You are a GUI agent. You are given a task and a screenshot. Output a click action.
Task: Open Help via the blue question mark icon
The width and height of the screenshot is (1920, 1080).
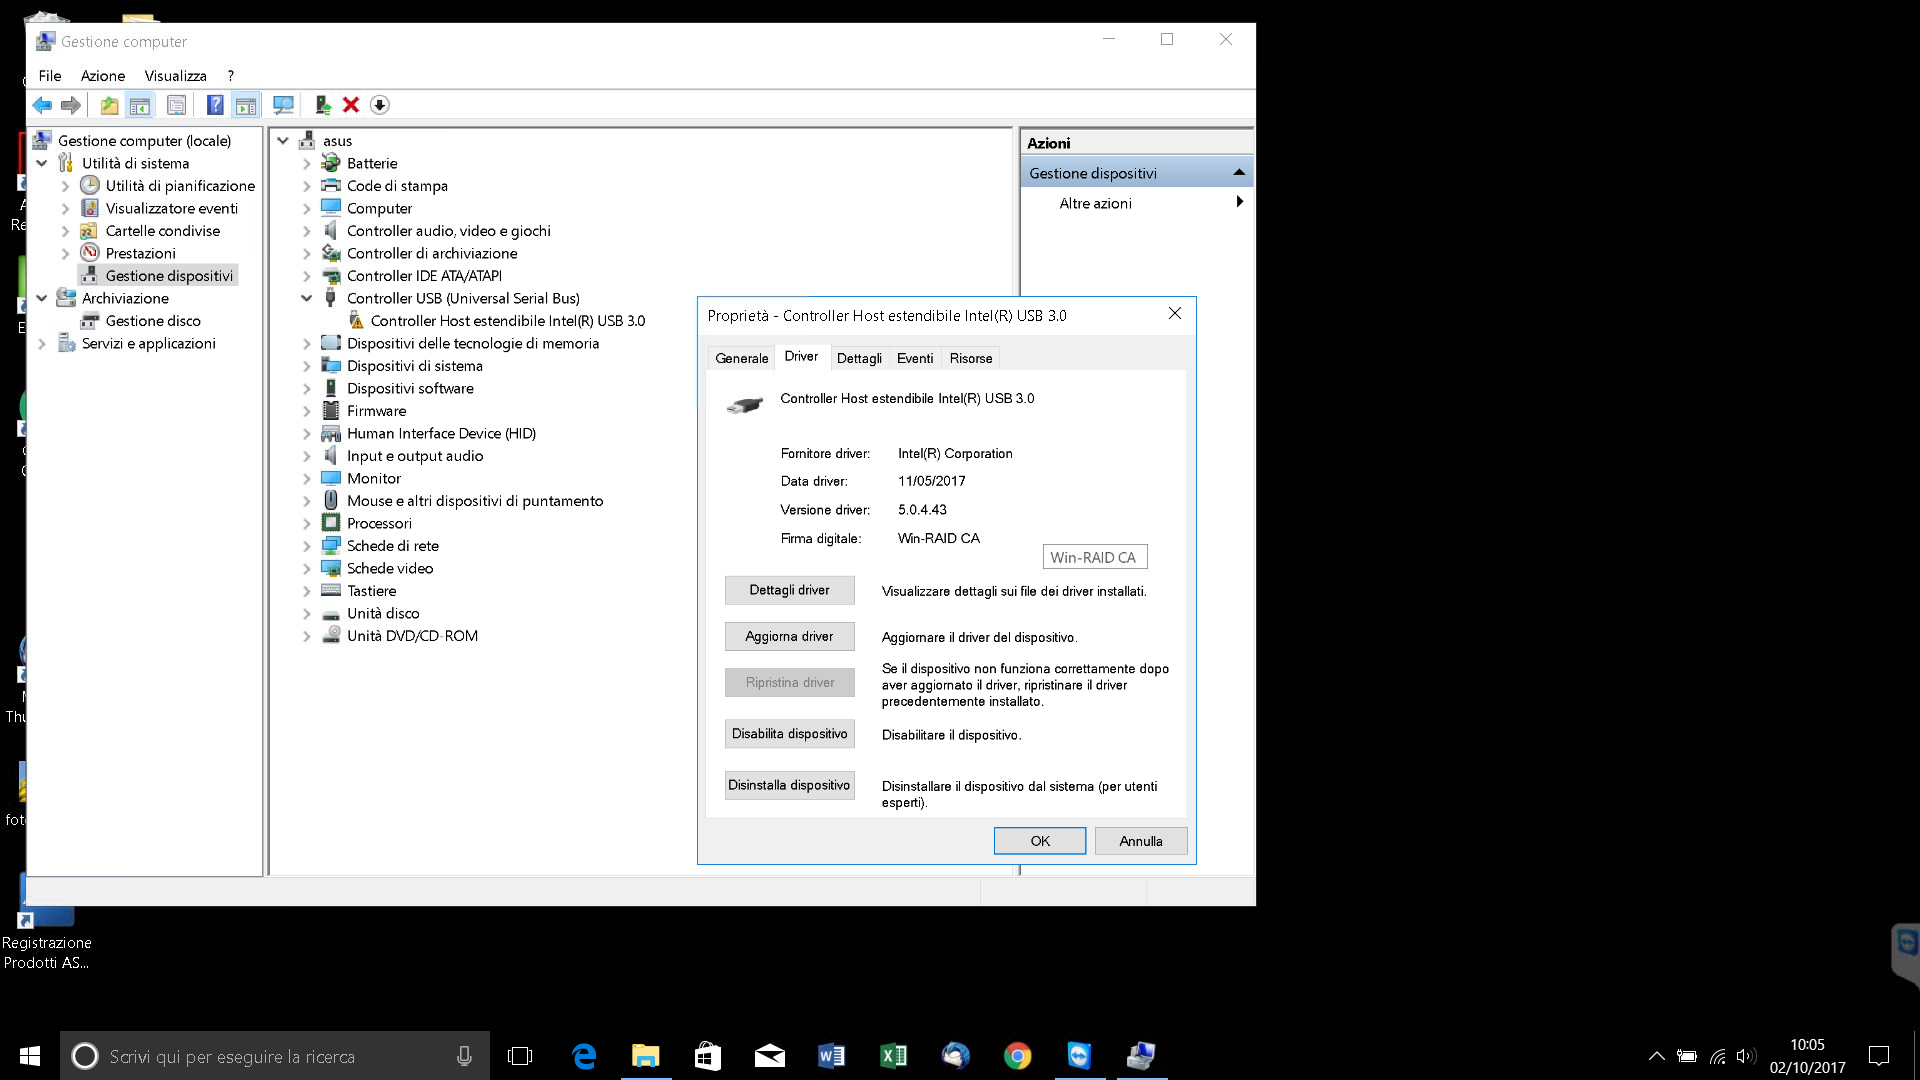(x=215, y=105)
